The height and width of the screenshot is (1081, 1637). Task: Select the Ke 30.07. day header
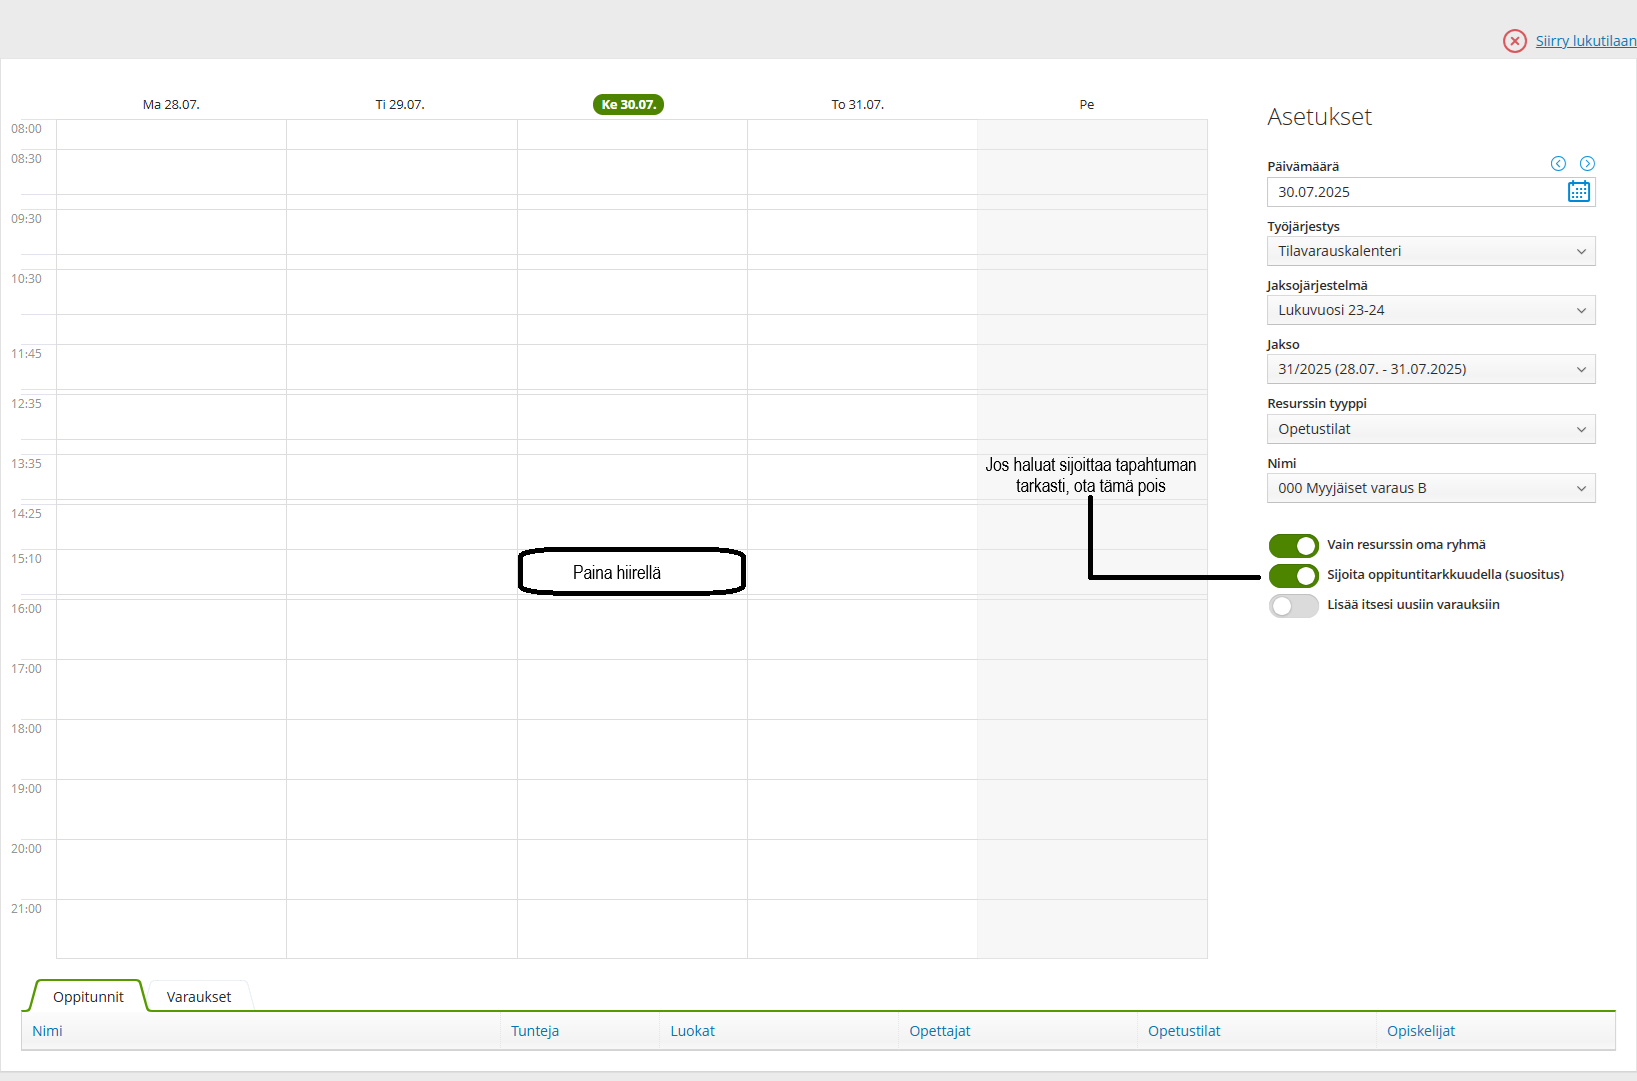click(628, 104)
